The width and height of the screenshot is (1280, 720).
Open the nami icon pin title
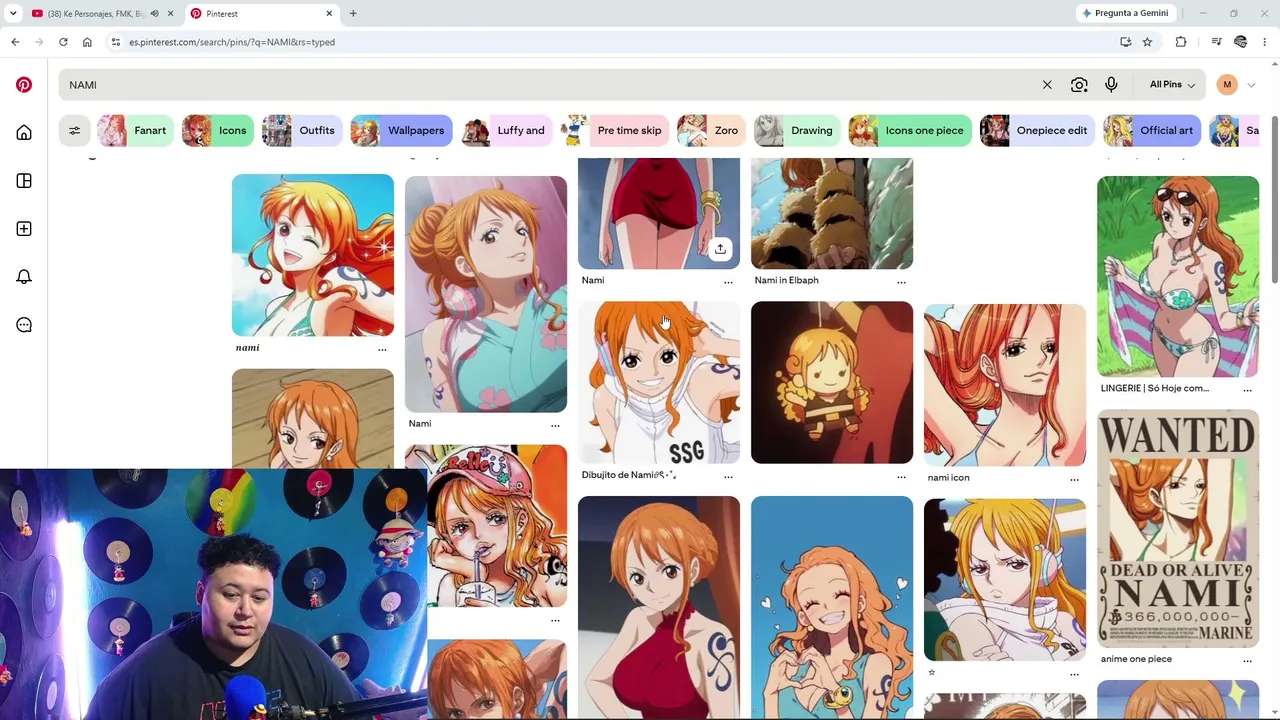[x=948, y=478]
